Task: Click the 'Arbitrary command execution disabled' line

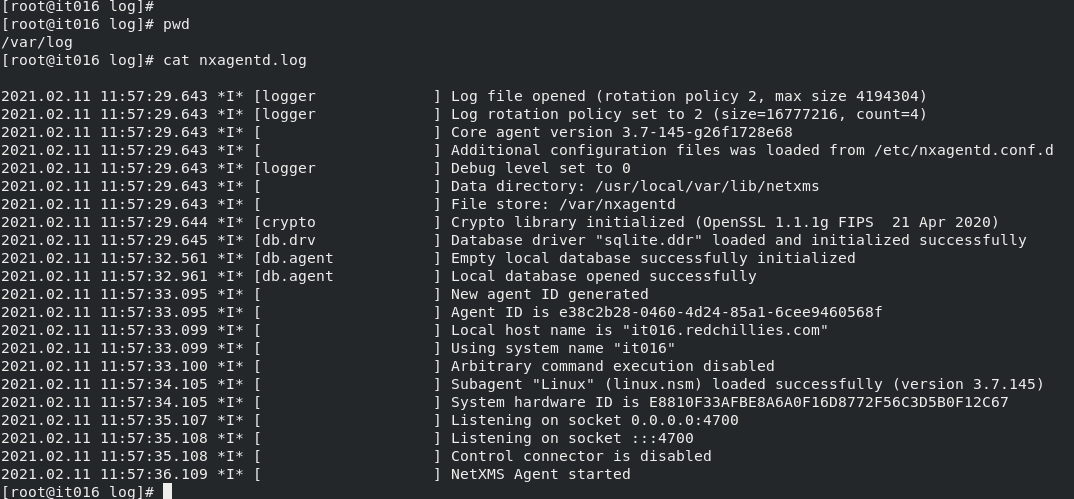Action: coord(612,366)
